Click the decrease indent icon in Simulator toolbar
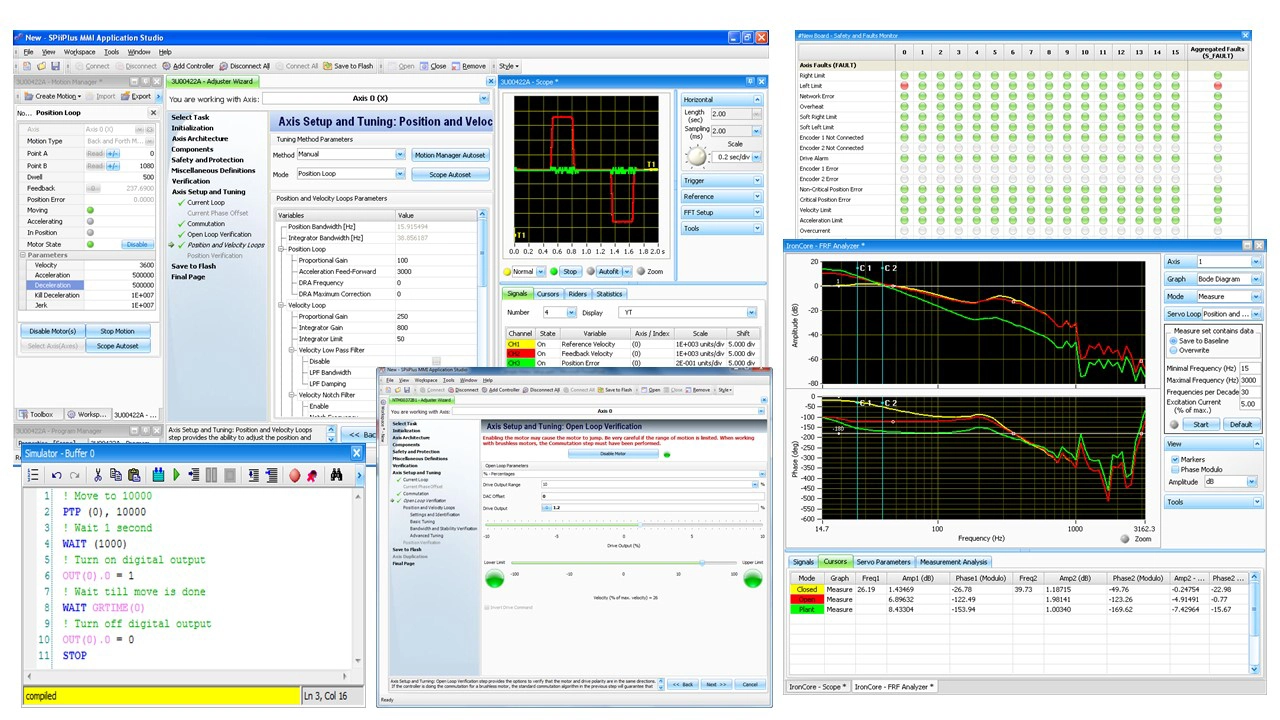Image resolution: width=1280 pixels, height=720 pixels. 254,475
